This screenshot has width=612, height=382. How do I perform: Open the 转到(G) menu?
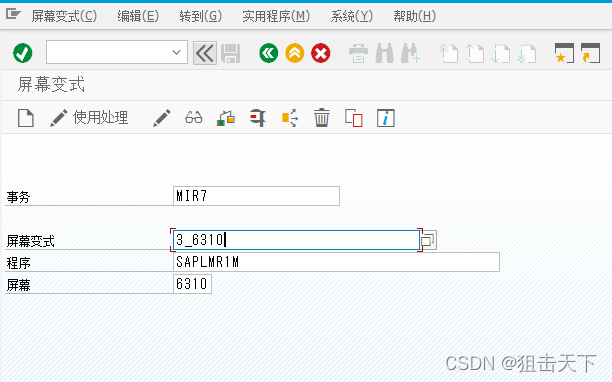pos(201,16)
